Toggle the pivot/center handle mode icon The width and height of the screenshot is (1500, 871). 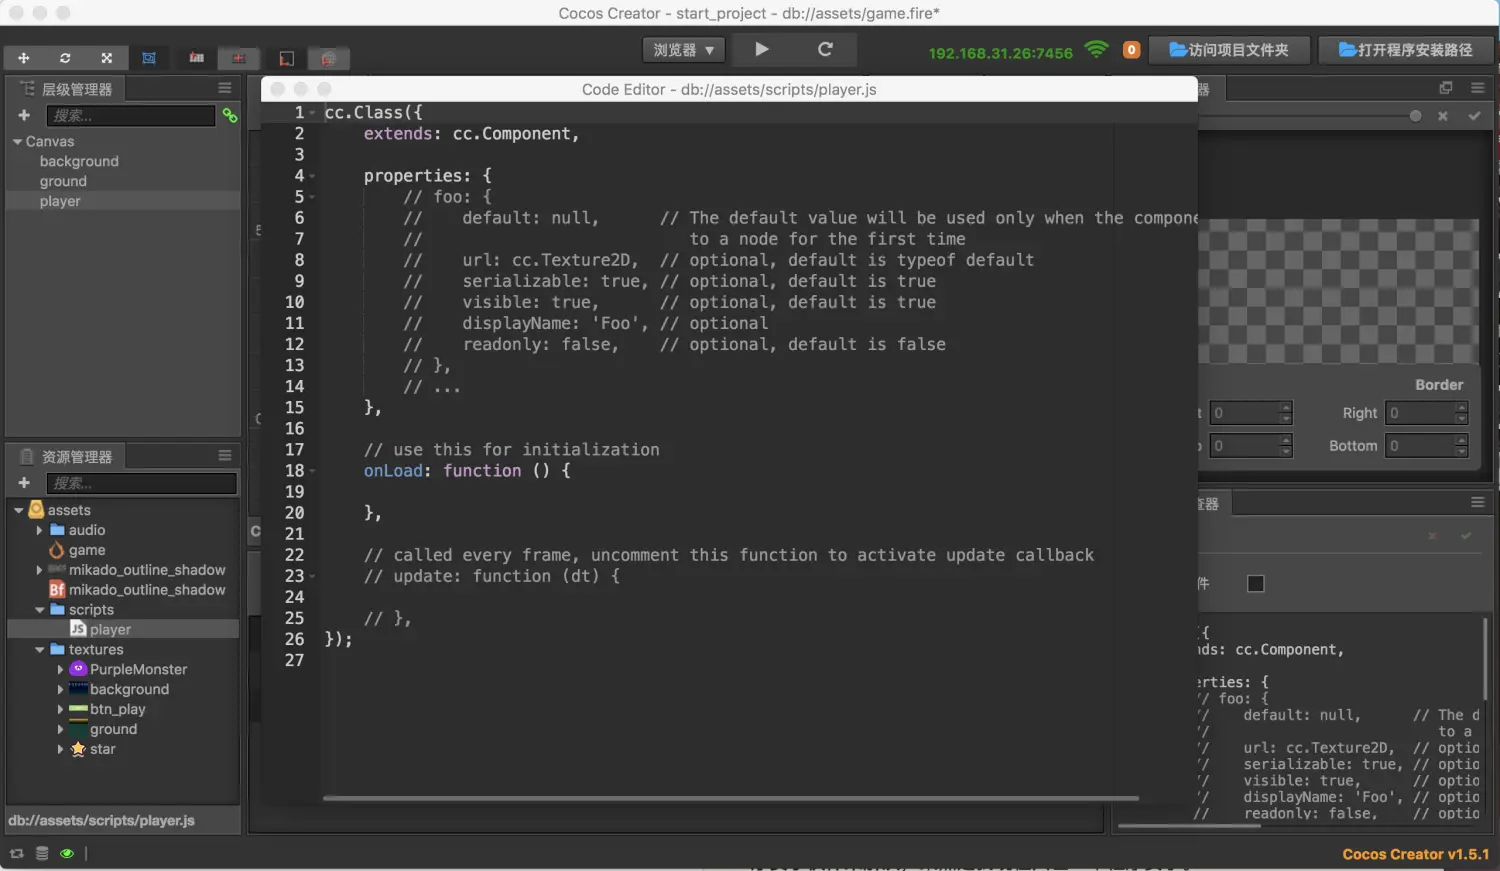[x=197, y=58]
